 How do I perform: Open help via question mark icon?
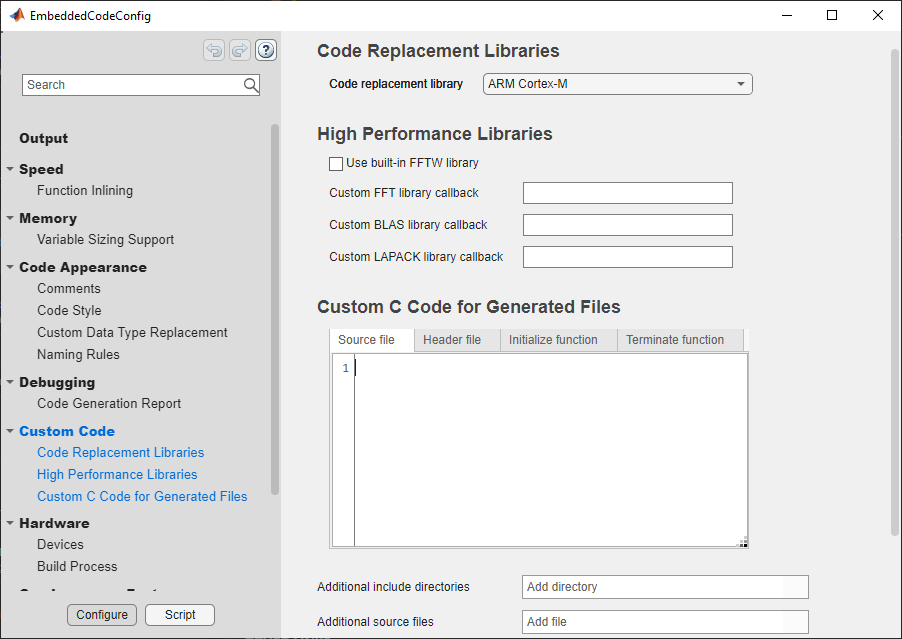point(266,51)
